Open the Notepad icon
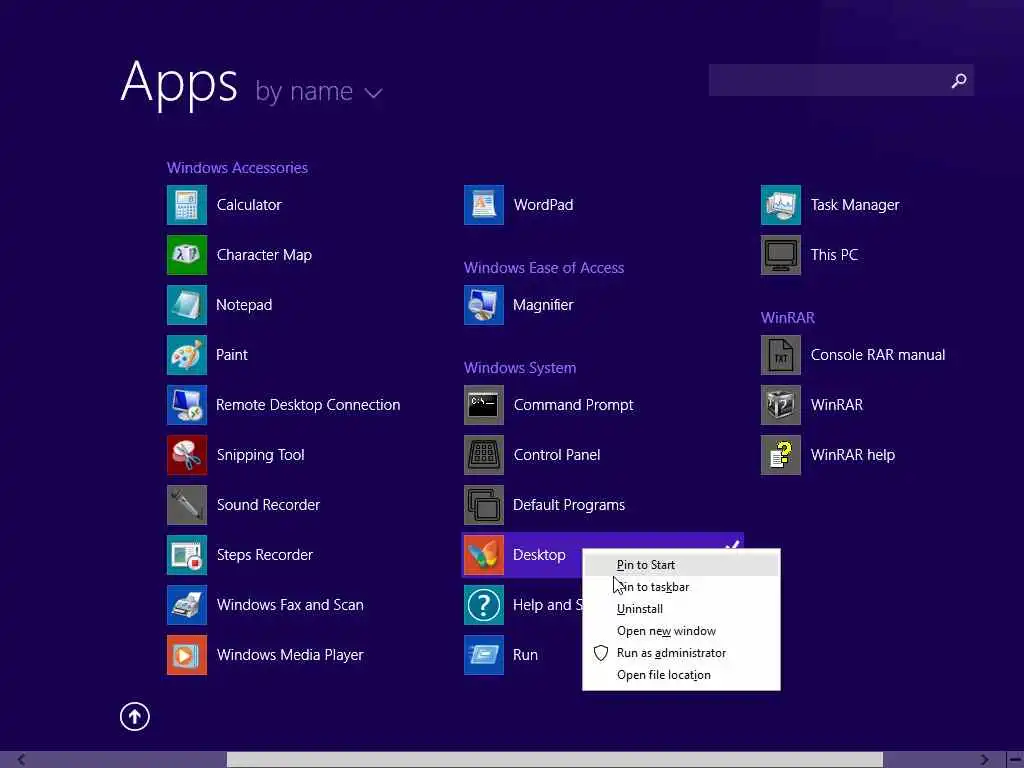The image size is (1024, 768). click(x=187, y=305)
